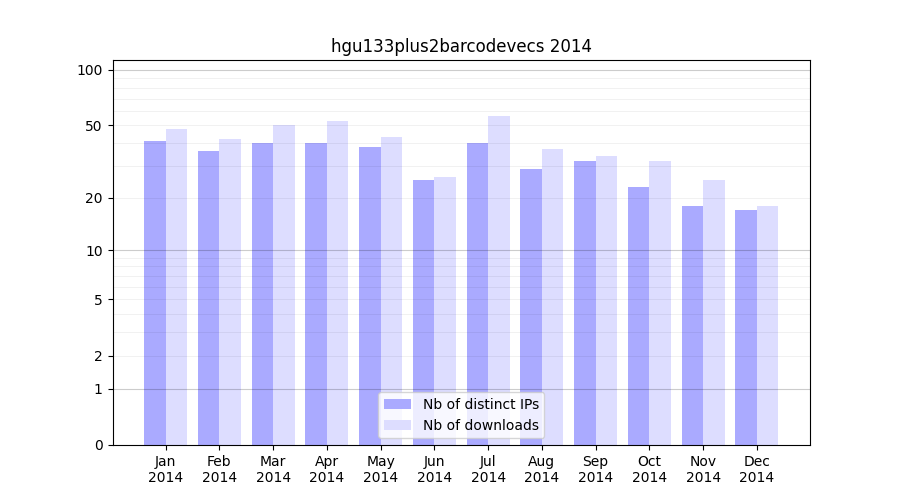The height and width of the screenshot is (500, 900).
Task: Click the Mar 2014 distinct IPs bar
Action: click(262, 294)
